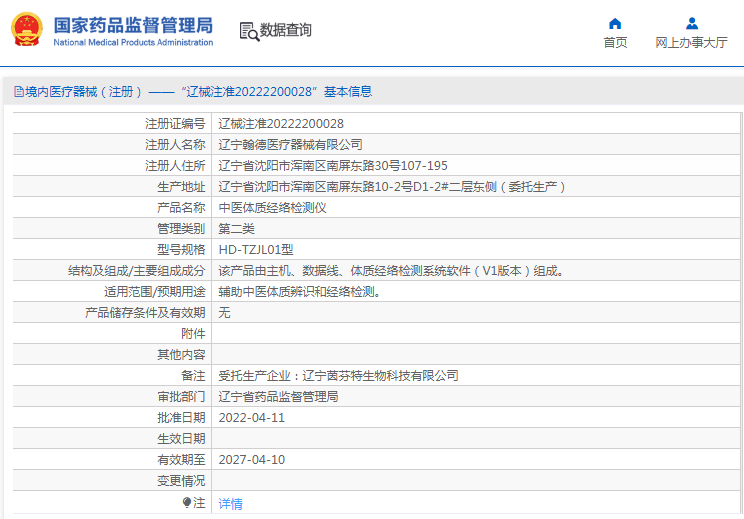Select registration number 辽械注准20222200028 in table
Screen dimensions: 744x519
click(x=281, y=124)
